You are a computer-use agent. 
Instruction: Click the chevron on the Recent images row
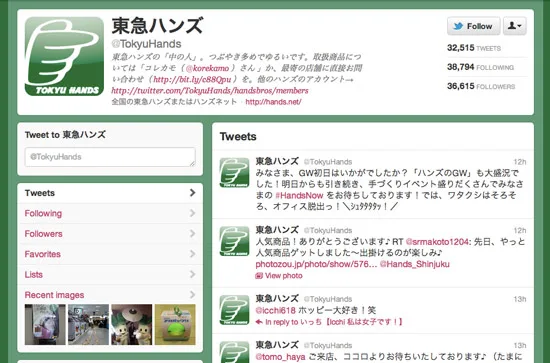click(192, 294)
